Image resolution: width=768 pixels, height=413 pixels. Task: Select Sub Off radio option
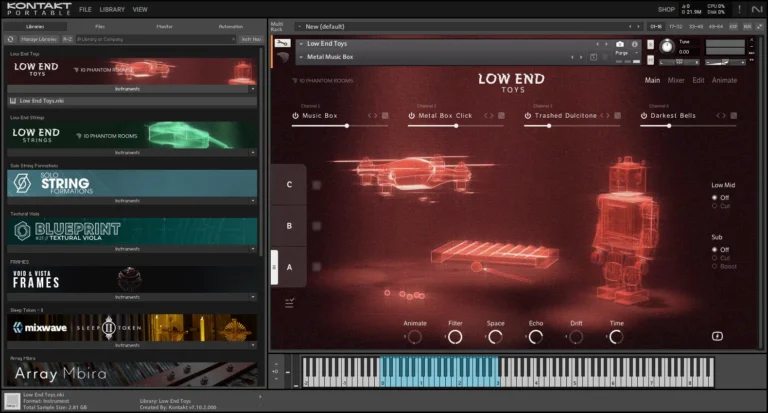click(715, 249)
